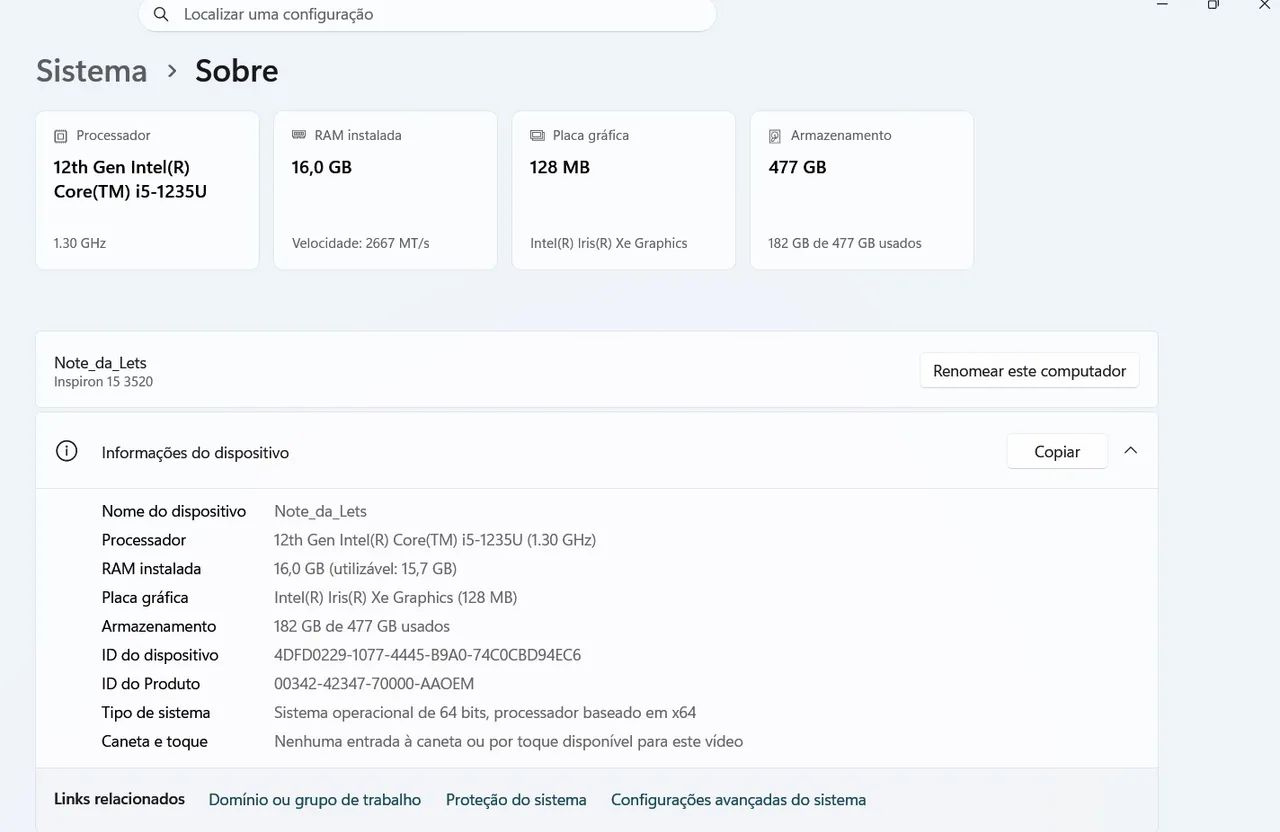Screen dimensions: 1280x832
Task: Click the Armazenamento drive icon
Action: tap(775, 136)
